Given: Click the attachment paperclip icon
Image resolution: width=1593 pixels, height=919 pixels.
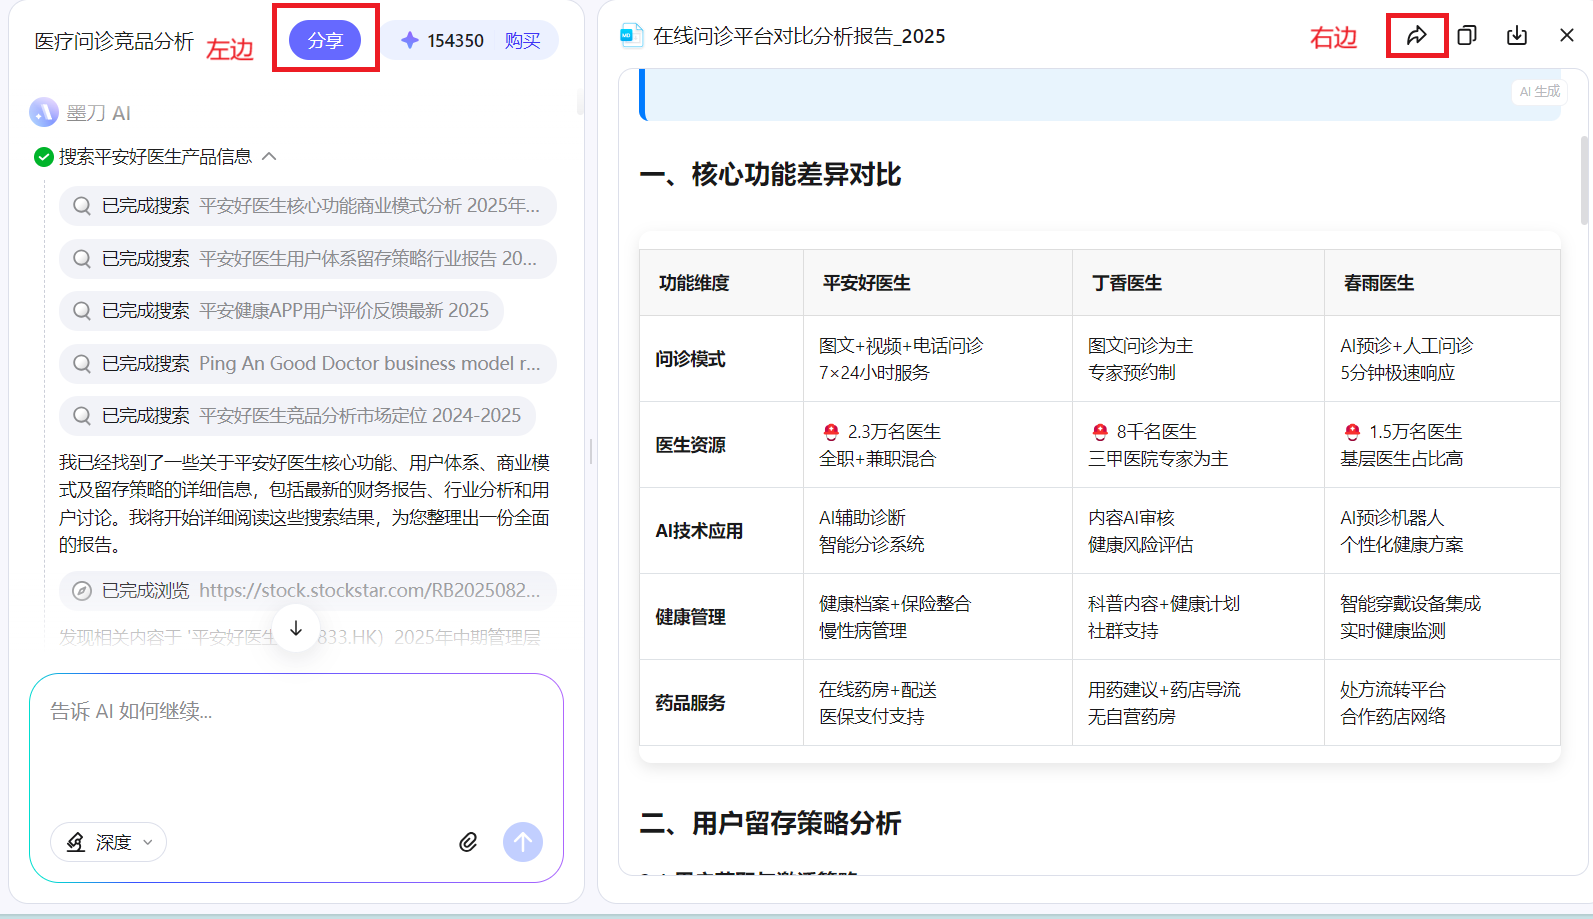Looking at the screenshot, I should pyautogui.click(x=468, y=842).
